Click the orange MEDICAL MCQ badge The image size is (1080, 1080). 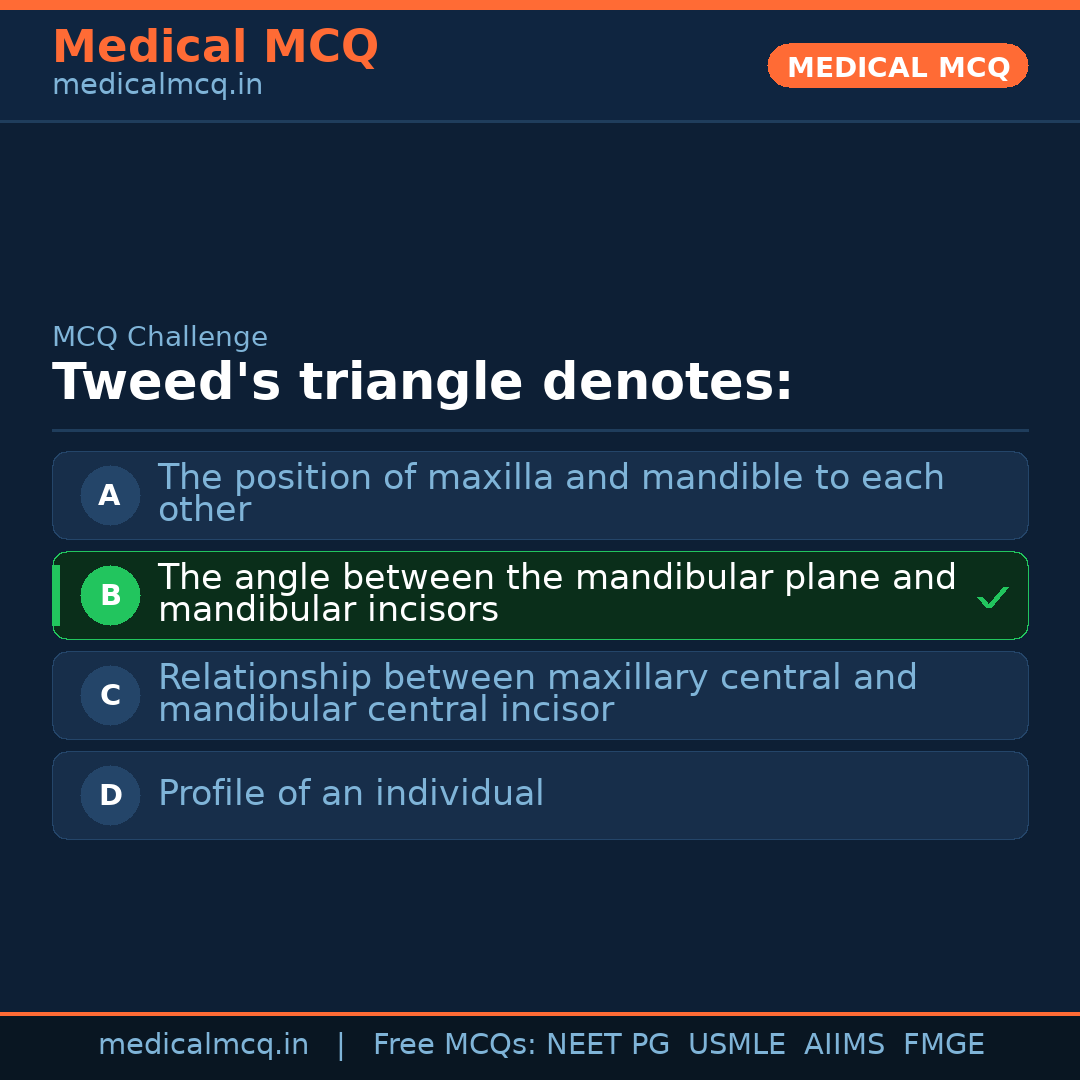(x=897, y=66)
